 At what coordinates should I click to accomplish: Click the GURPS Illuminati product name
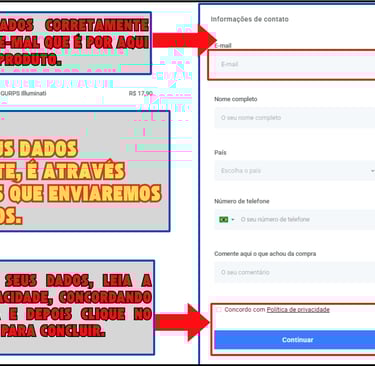click(x=23, y=93)
